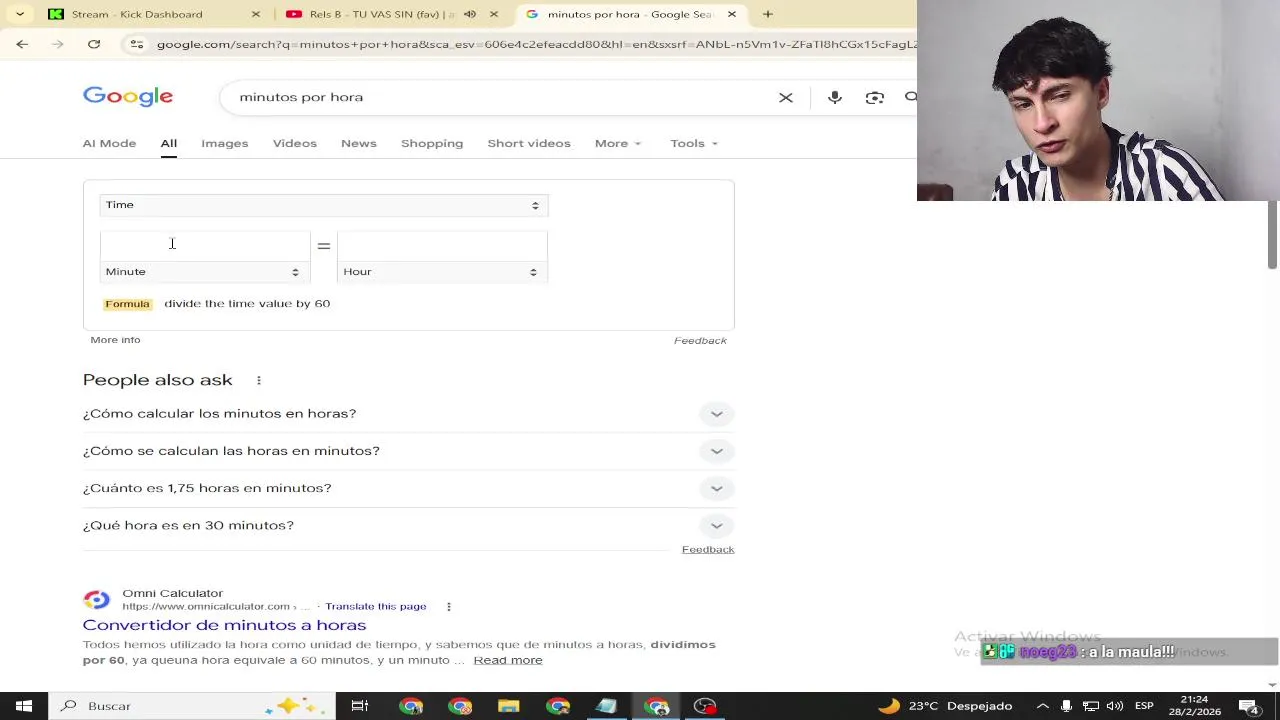Search by image using the lens icon
The height and width of the screenshot is (720, 1280).
click(875, 97)
